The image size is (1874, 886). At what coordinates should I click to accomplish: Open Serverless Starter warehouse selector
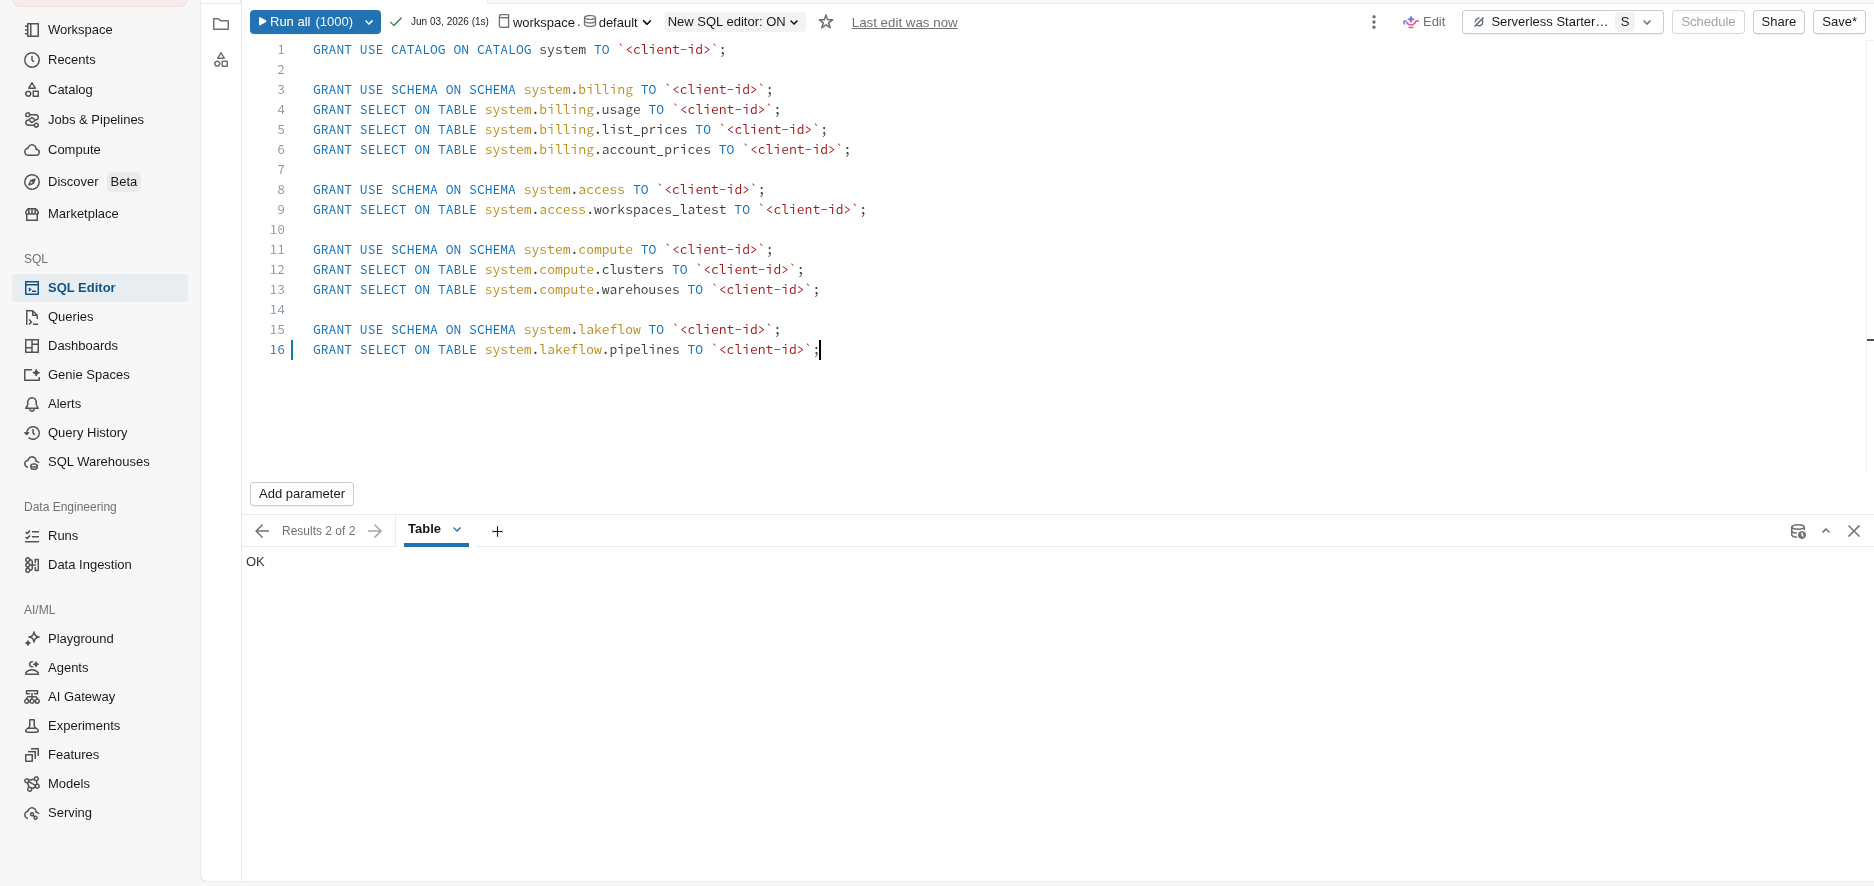(1562, 22)
